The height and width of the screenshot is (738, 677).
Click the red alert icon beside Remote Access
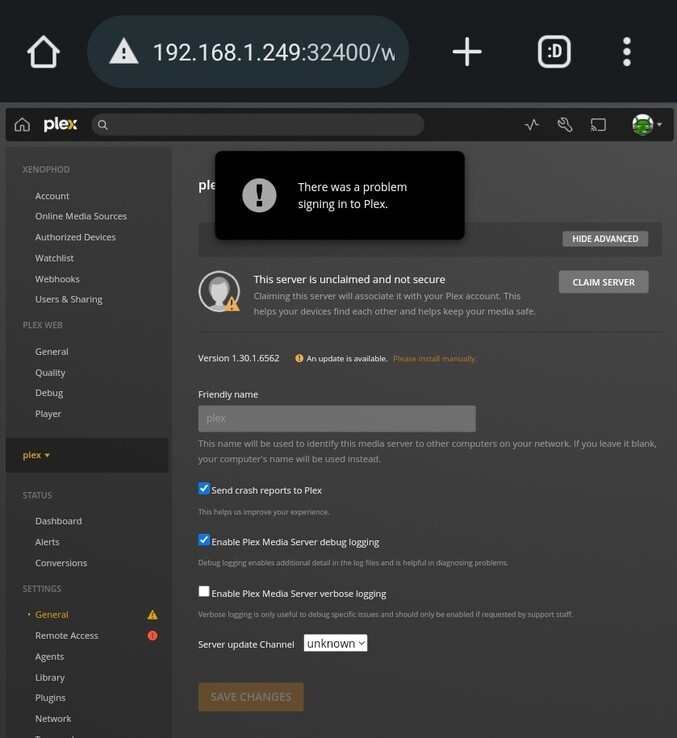pyautogui.click(x=153, y=635)
